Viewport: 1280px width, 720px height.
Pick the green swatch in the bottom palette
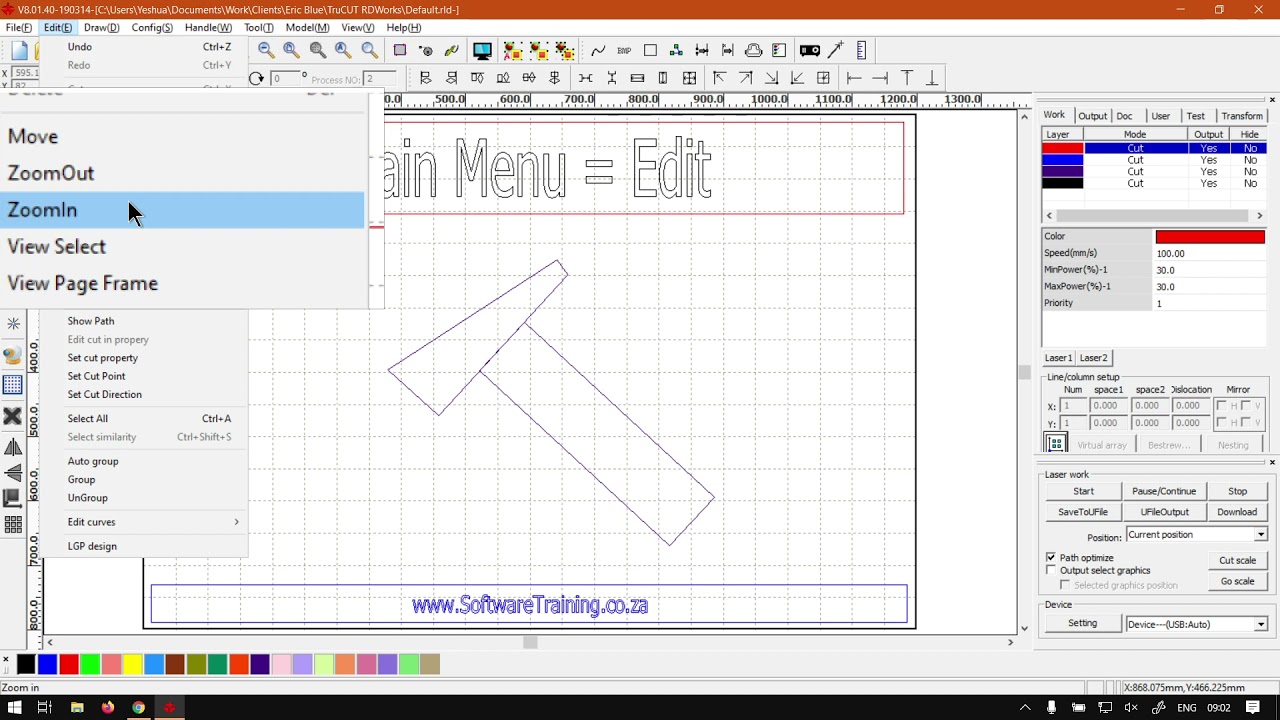pos(90,664)
